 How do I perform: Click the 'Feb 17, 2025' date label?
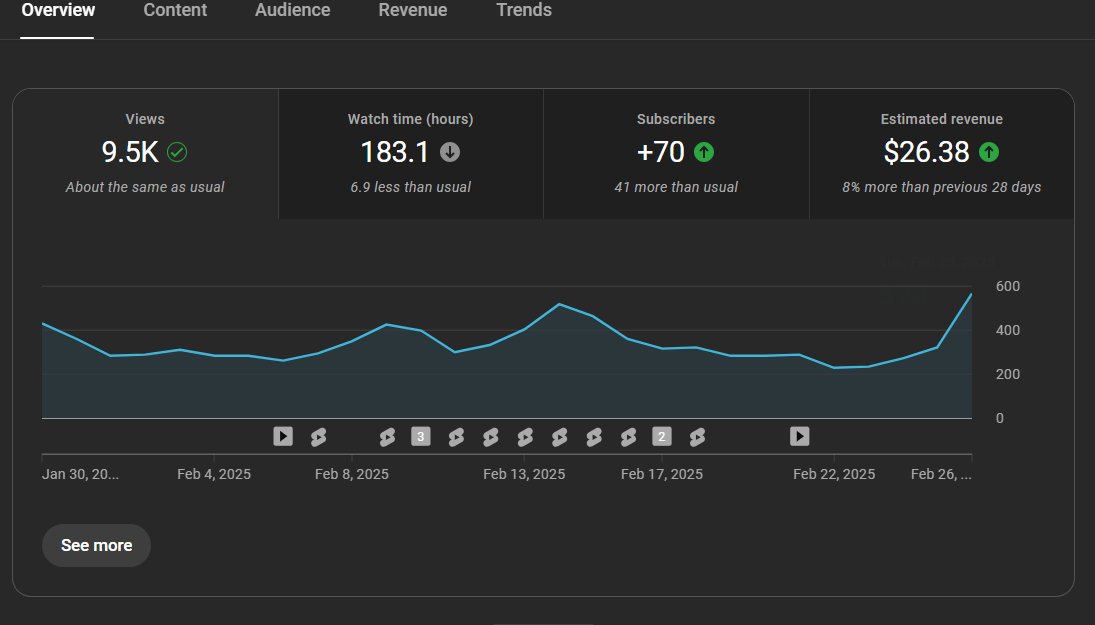661,474
